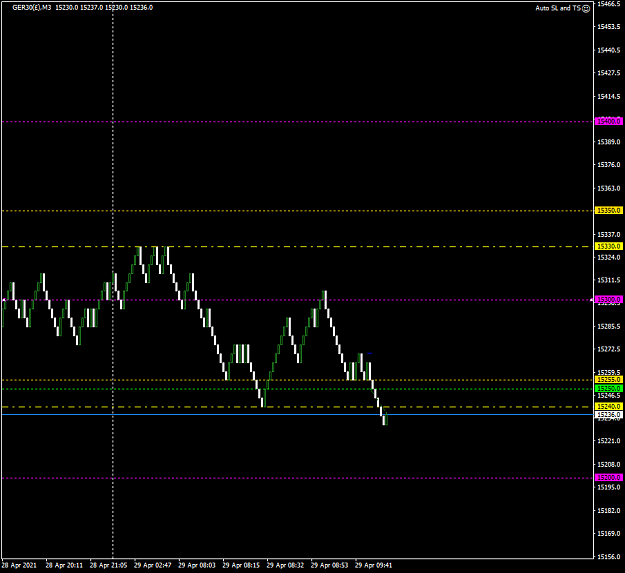Viewport: 625px width, 573px height.
Task: Click the Expert Advisor smiley face icon
Action: (x=586, y=8)
